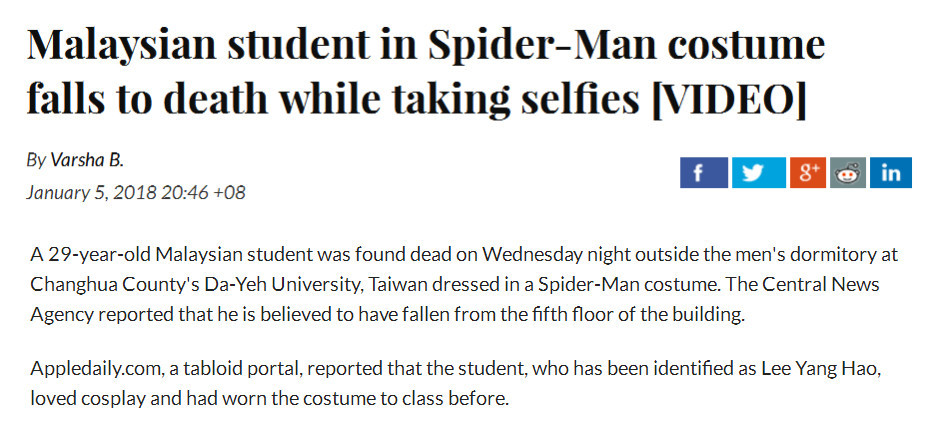Click the word 'By' before author name

36,161
